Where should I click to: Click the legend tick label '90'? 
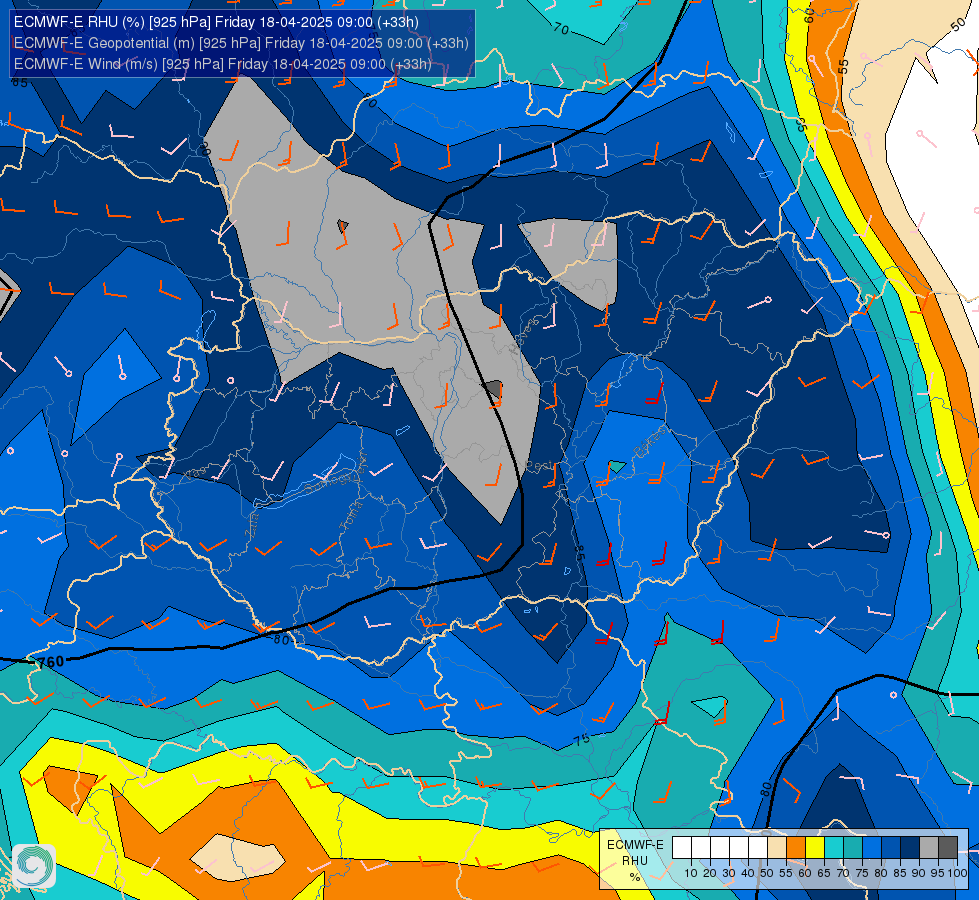(920, 873)
